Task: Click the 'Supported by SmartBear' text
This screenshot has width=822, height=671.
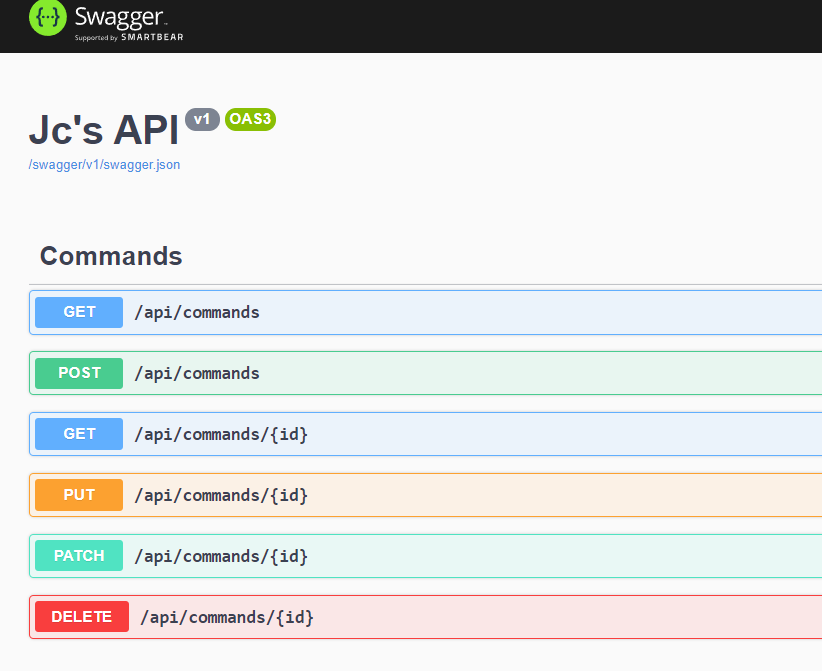Action: click(x=129, y=38)
